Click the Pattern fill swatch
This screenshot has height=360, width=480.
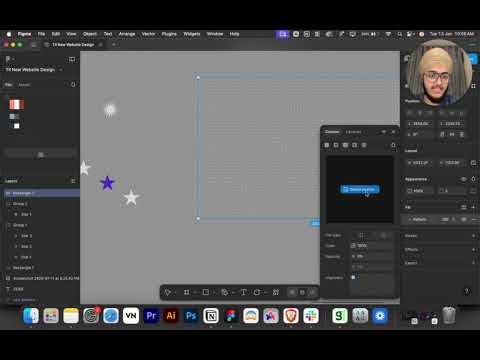click(410, 219)
